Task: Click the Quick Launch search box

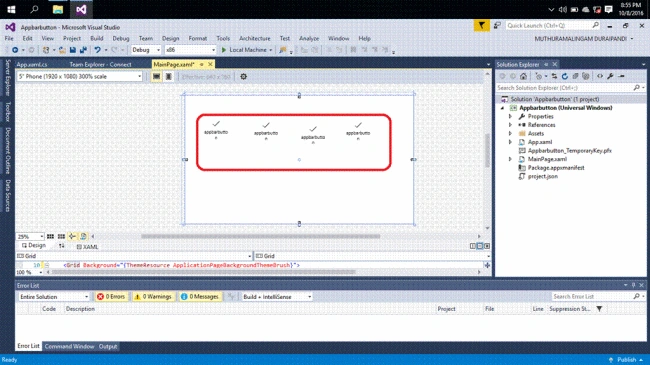Action: (x=553, y=26)
